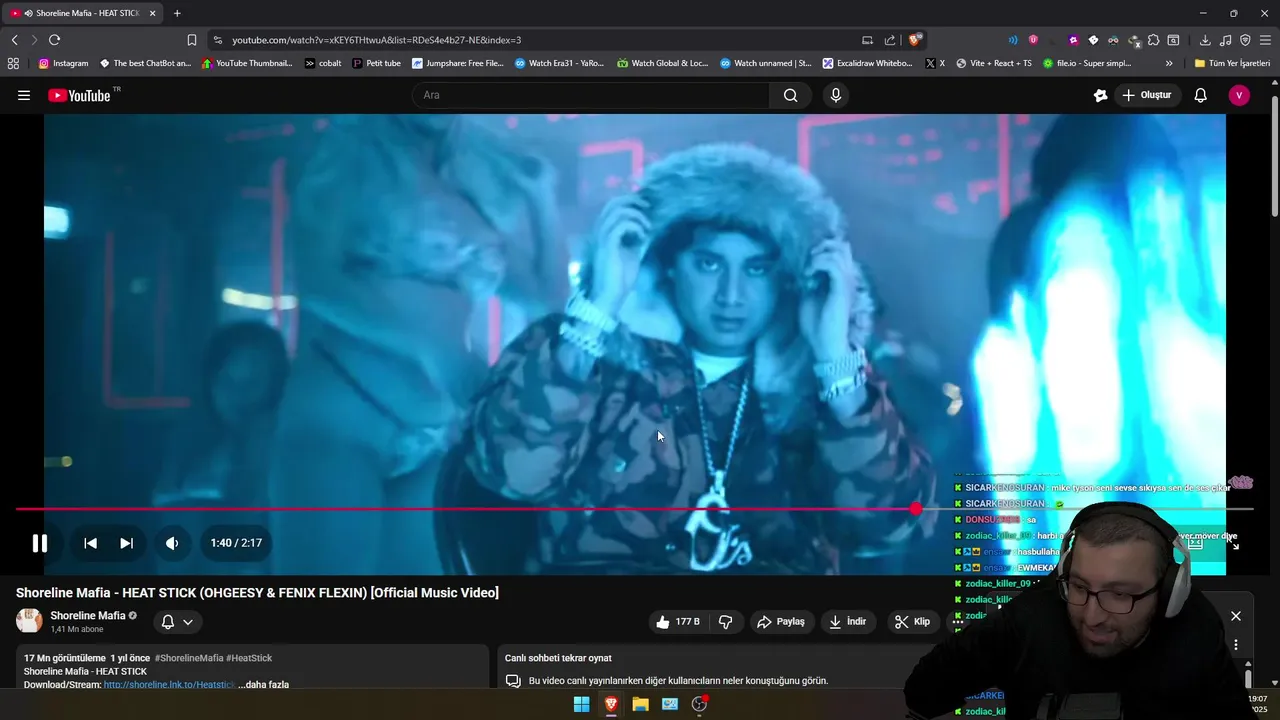Skip to the previous video

click(x=90, y=543)
